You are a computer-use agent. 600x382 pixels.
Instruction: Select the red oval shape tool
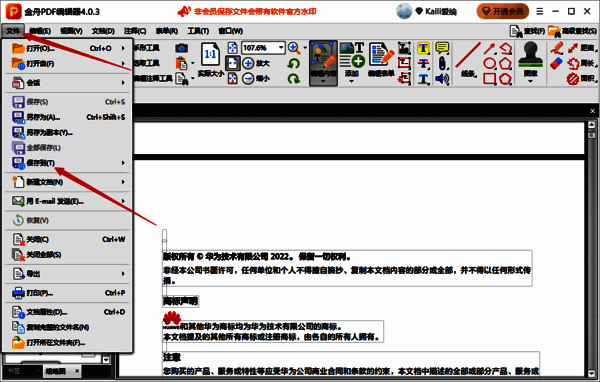(489, 64)
